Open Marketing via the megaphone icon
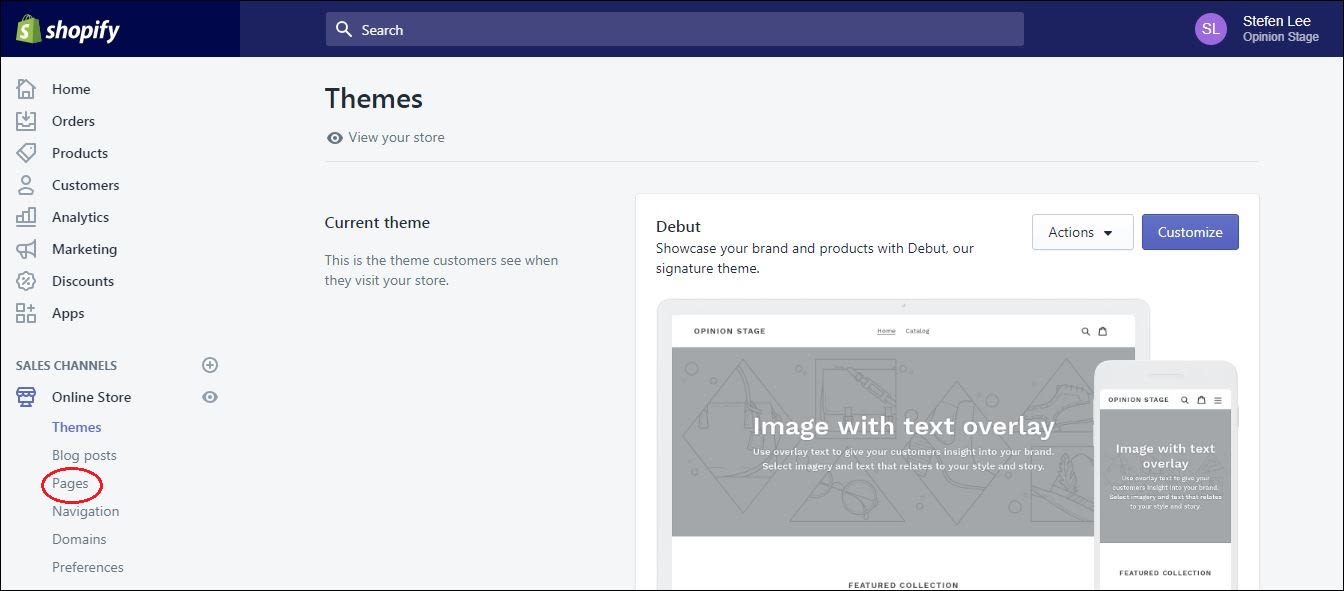Screen dimensions: 1344x591 [26, 249]
